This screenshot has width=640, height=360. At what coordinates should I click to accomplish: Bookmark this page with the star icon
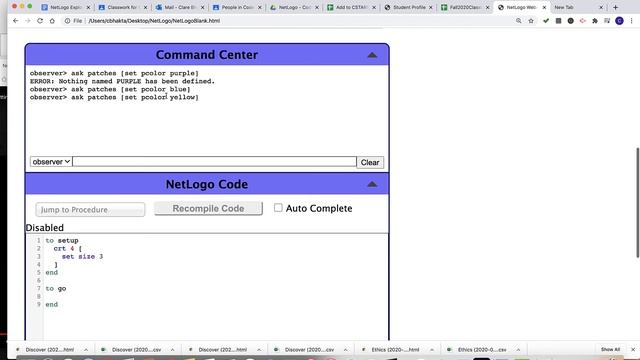click(x=531, y=20)
